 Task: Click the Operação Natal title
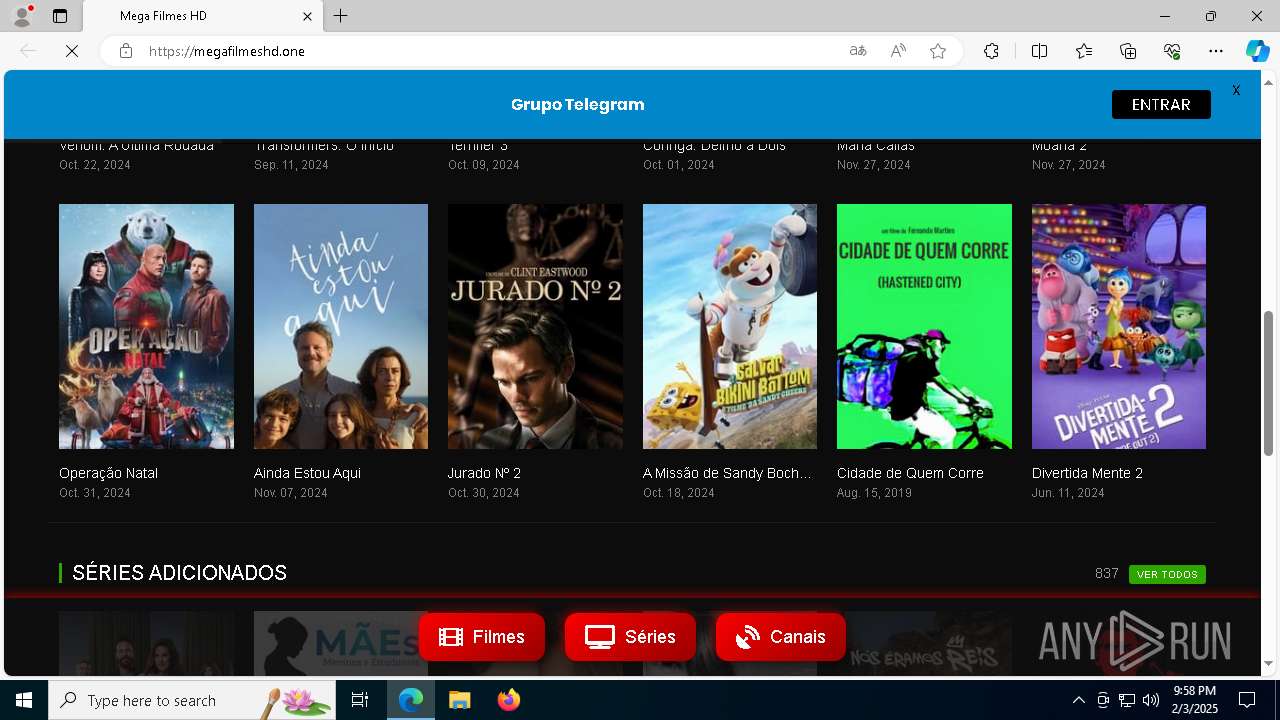tap(108, 473)
